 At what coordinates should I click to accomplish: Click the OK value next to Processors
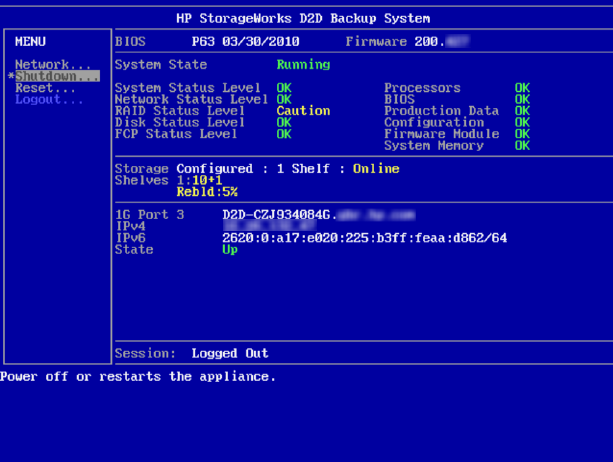coord(522,88)
